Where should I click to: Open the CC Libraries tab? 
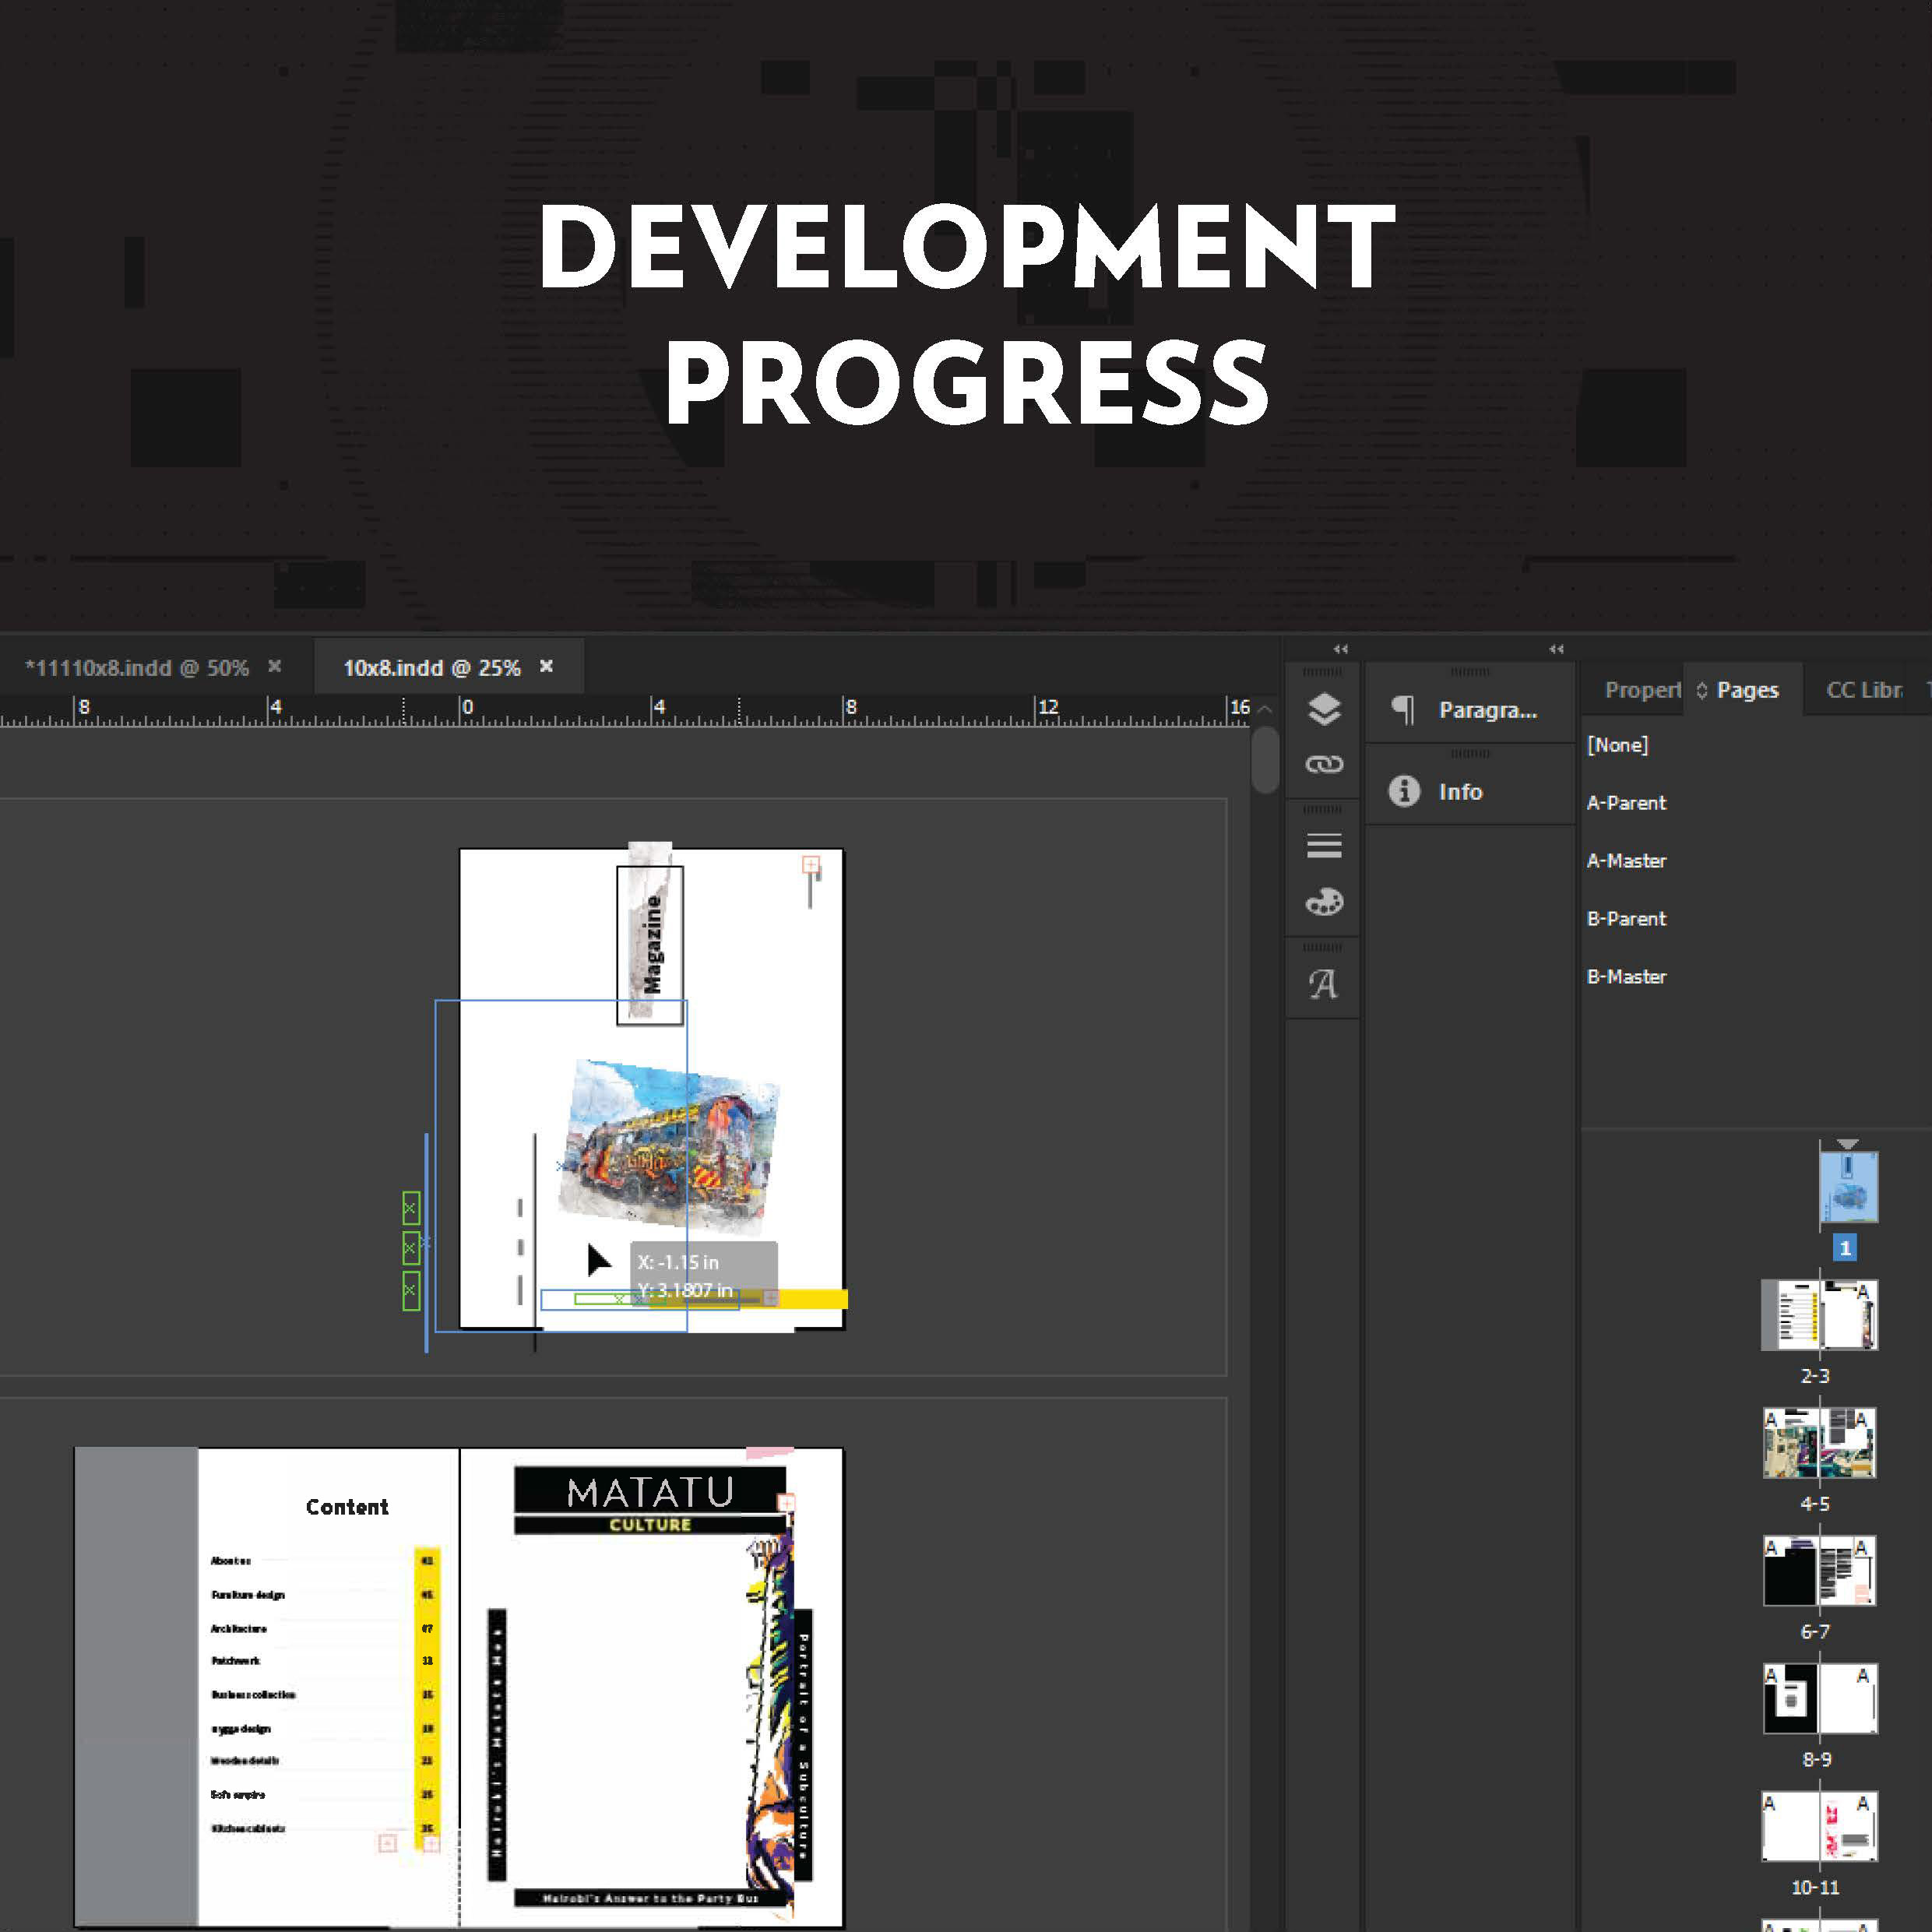click(1863, 690)
